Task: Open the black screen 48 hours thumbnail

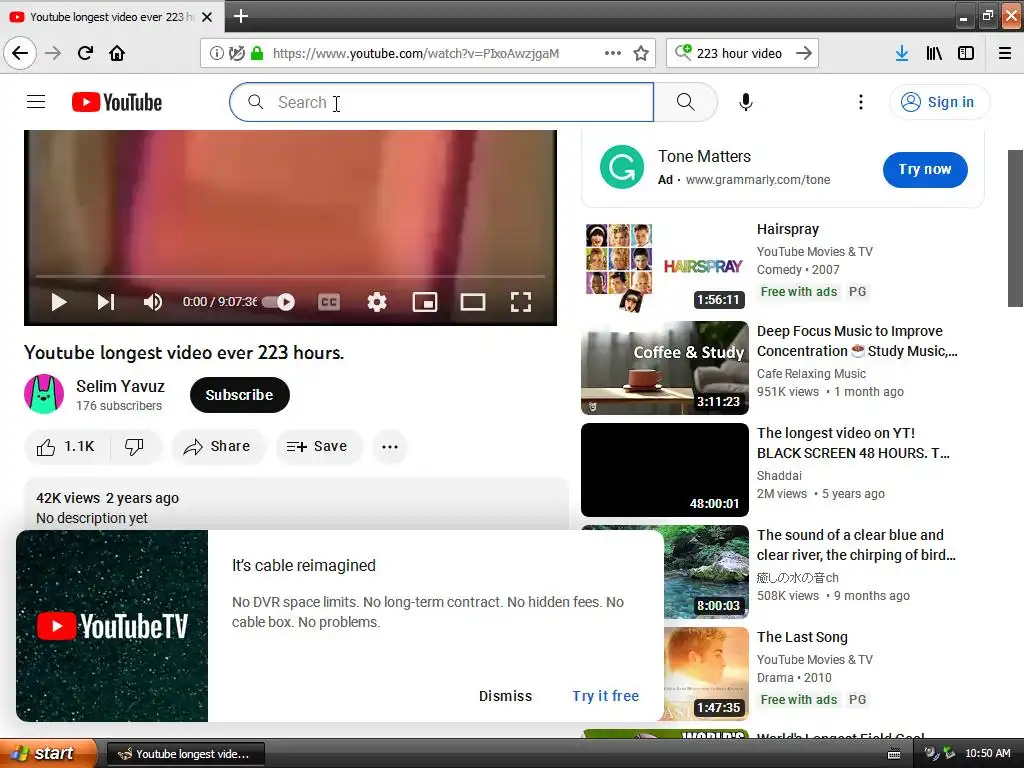Action: point(665,470)
